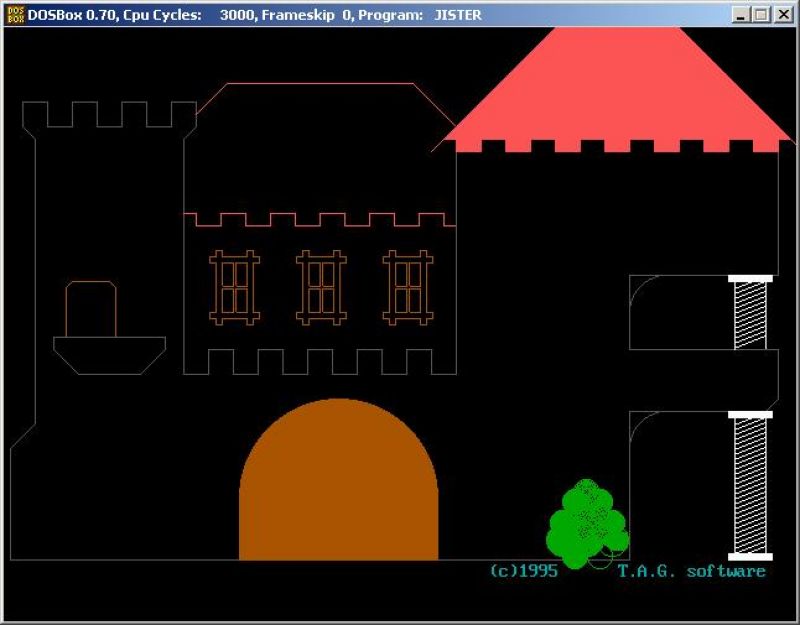
Task: Click the DOSBox icon in title bar
Action: point(16,15)
